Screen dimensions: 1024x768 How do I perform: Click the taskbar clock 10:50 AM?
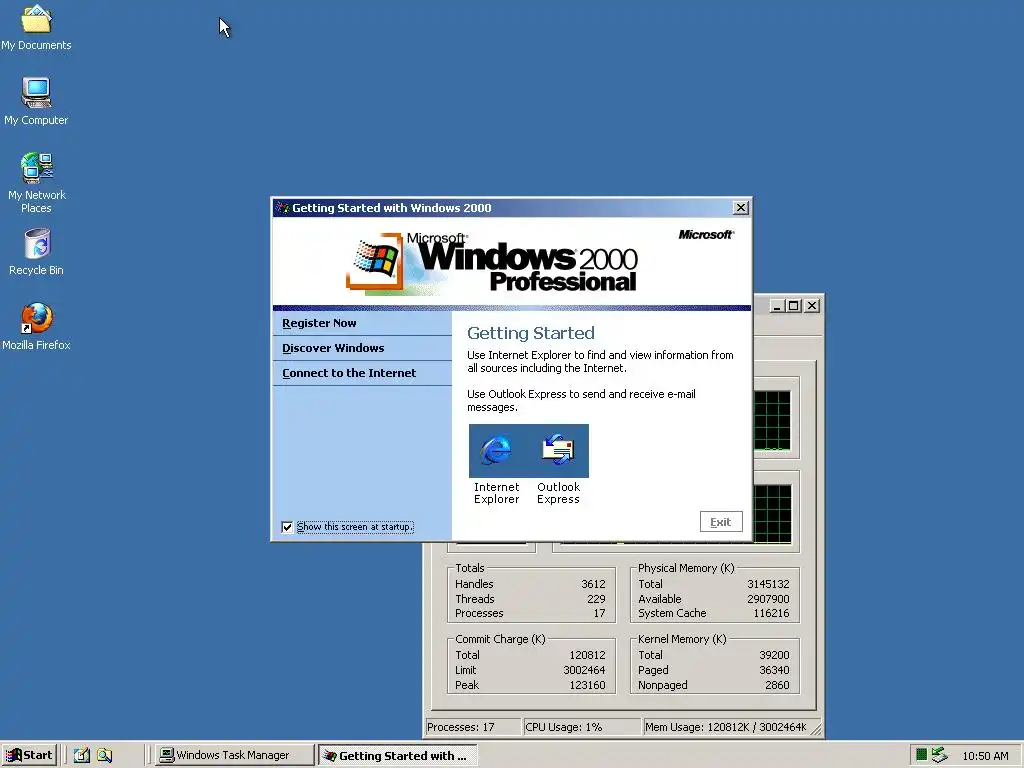tap(985, 756)
